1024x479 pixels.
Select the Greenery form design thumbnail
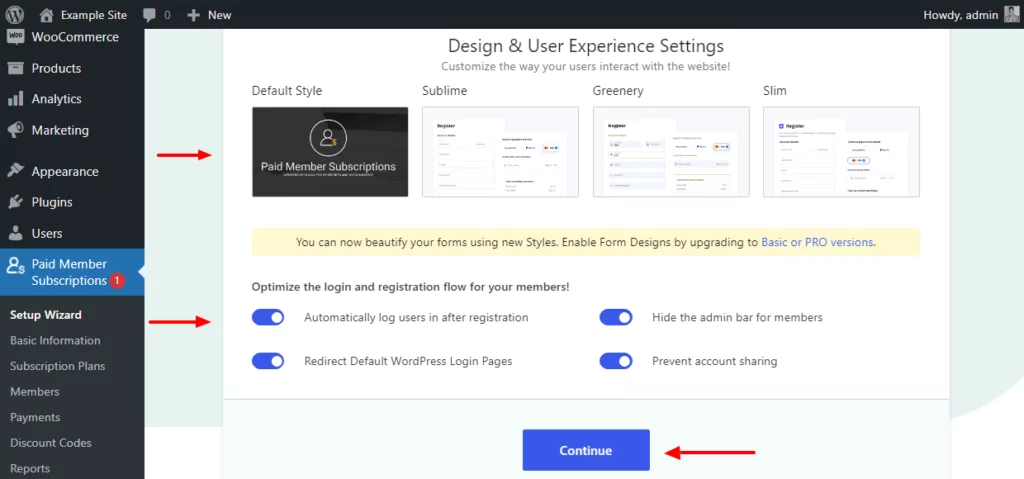(671, 152)
